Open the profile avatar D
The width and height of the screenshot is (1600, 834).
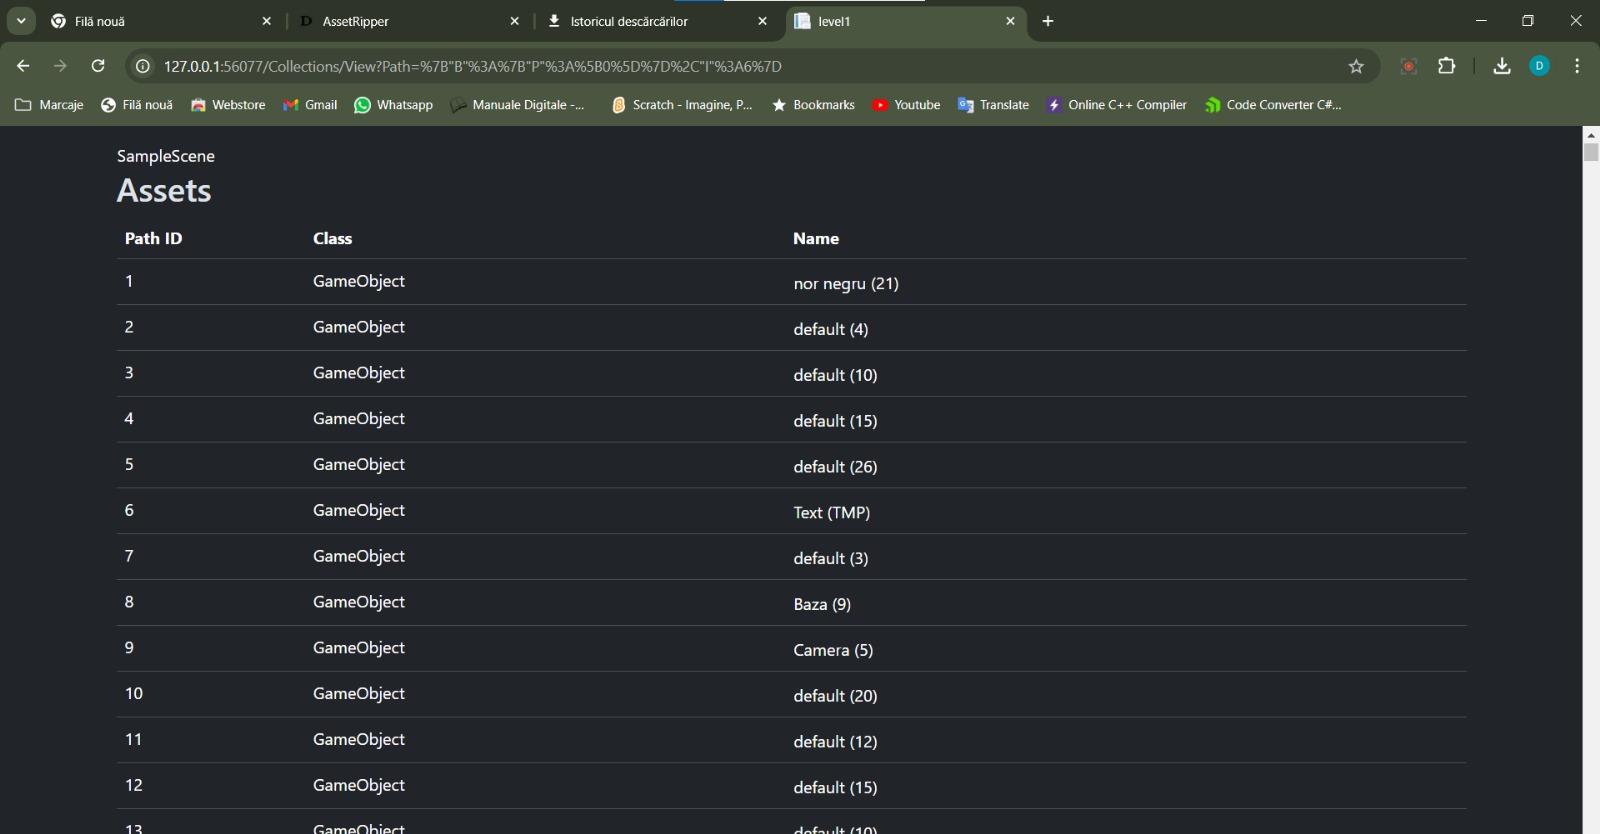pos(1539,66)
